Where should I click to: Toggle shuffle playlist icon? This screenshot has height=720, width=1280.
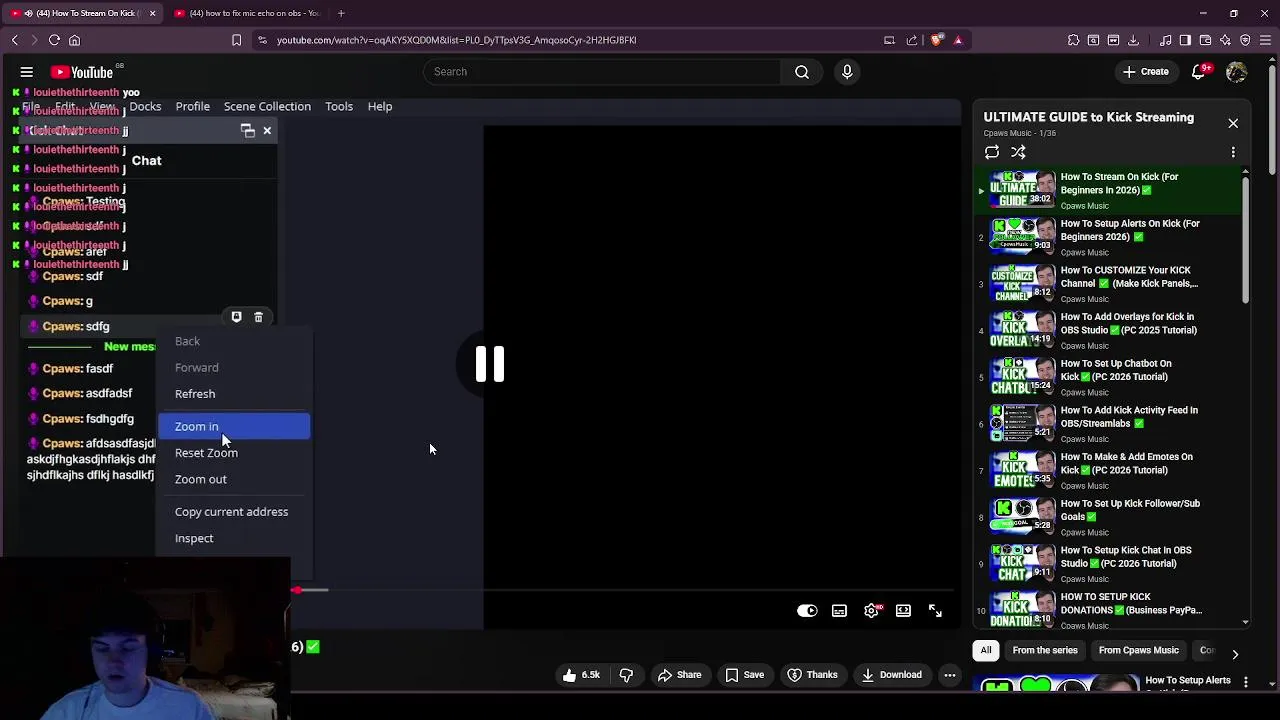(x=1018, y=152)
